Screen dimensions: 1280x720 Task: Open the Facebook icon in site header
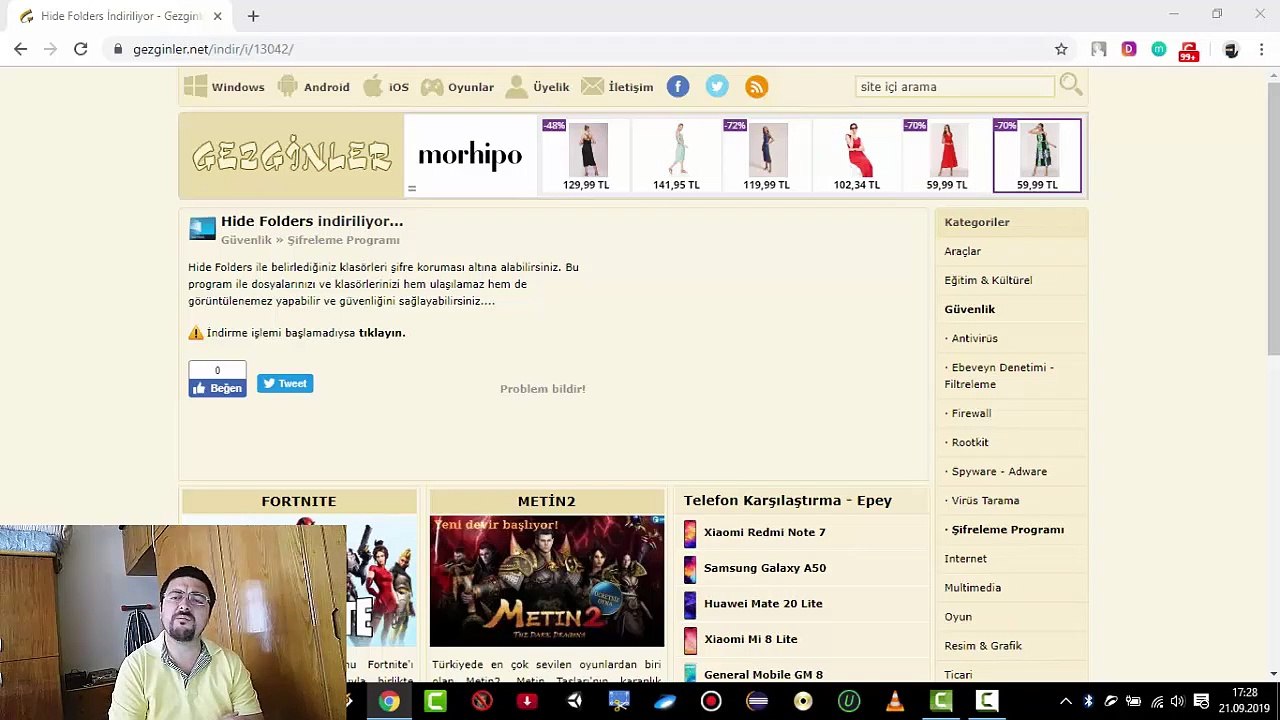pos(678,87)
